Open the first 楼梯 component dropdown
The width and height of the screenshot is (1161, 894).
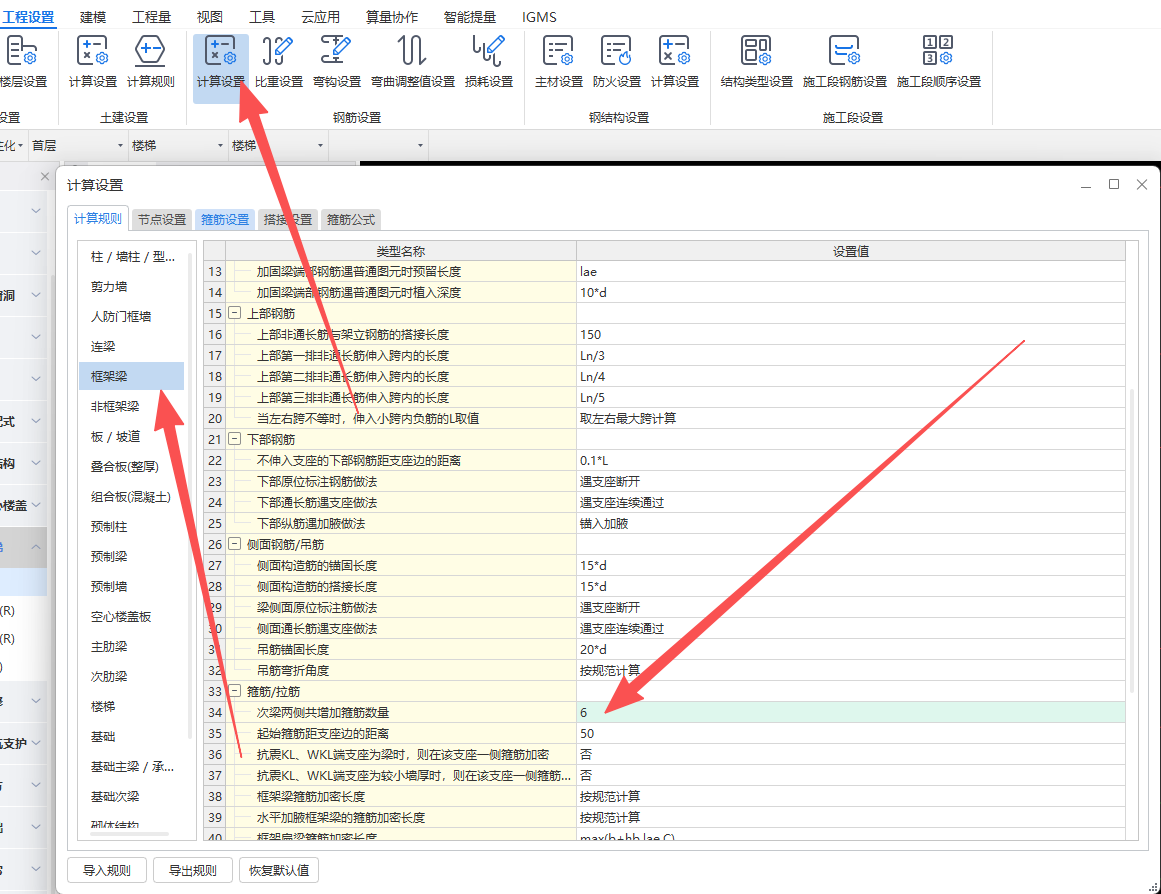click(x=177, y=145)
